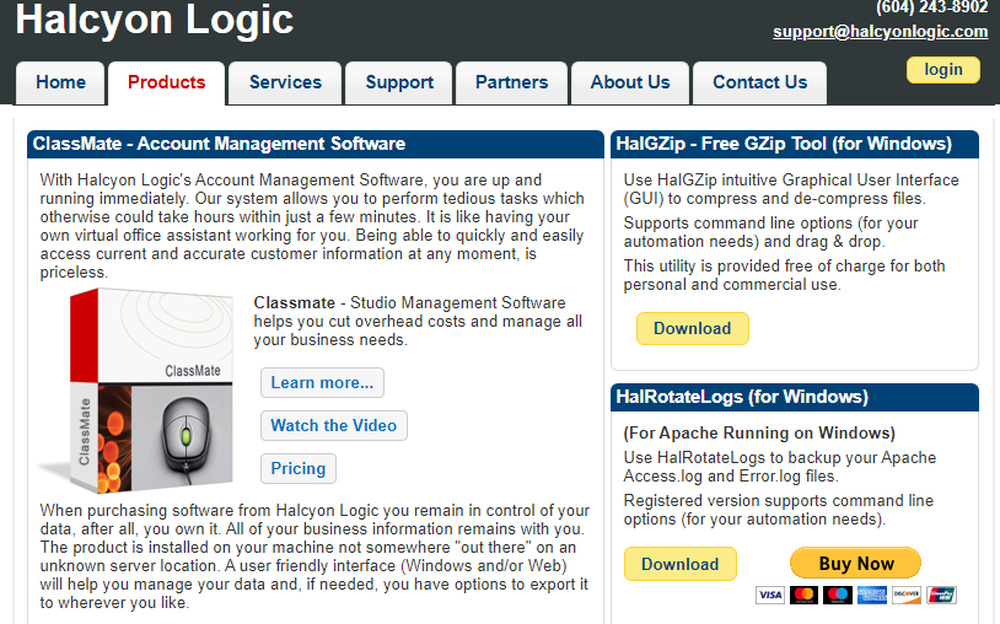
Task: Click the Discover card icon
Action: (x=906, y=595)
